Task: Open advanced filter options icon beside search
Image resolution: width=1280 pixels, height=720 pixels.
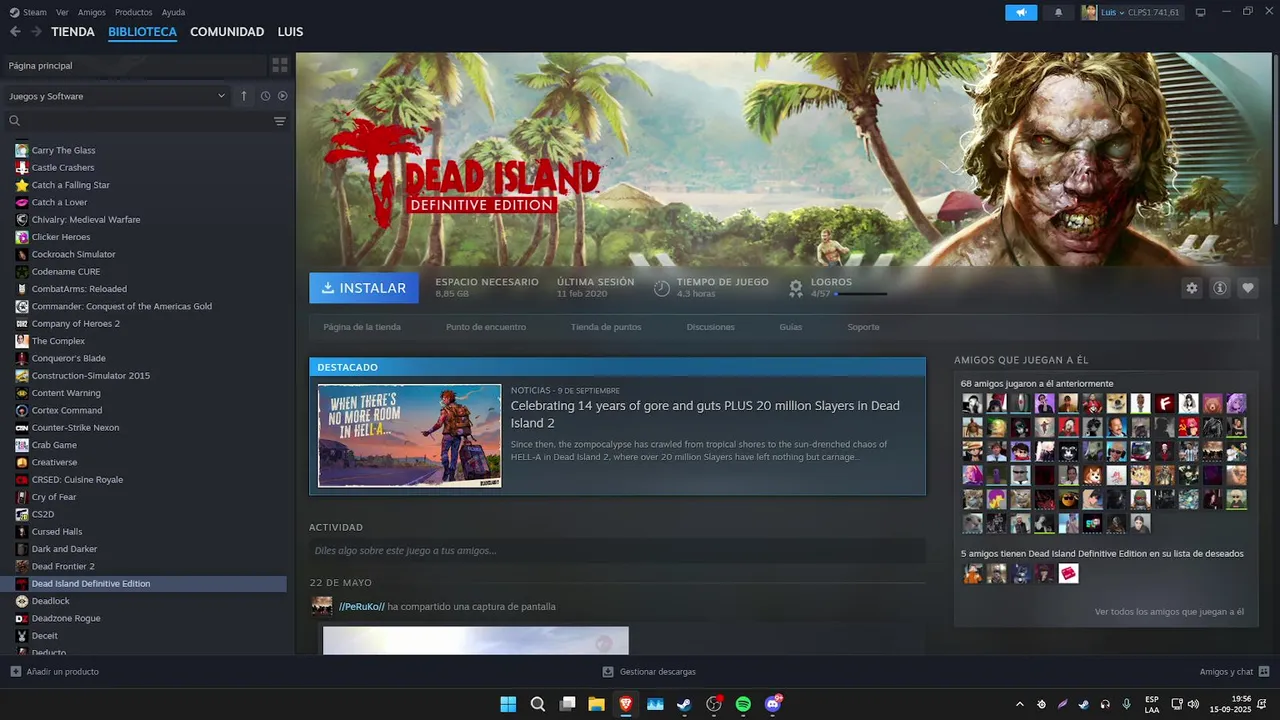Action: [x=280, y=121]
